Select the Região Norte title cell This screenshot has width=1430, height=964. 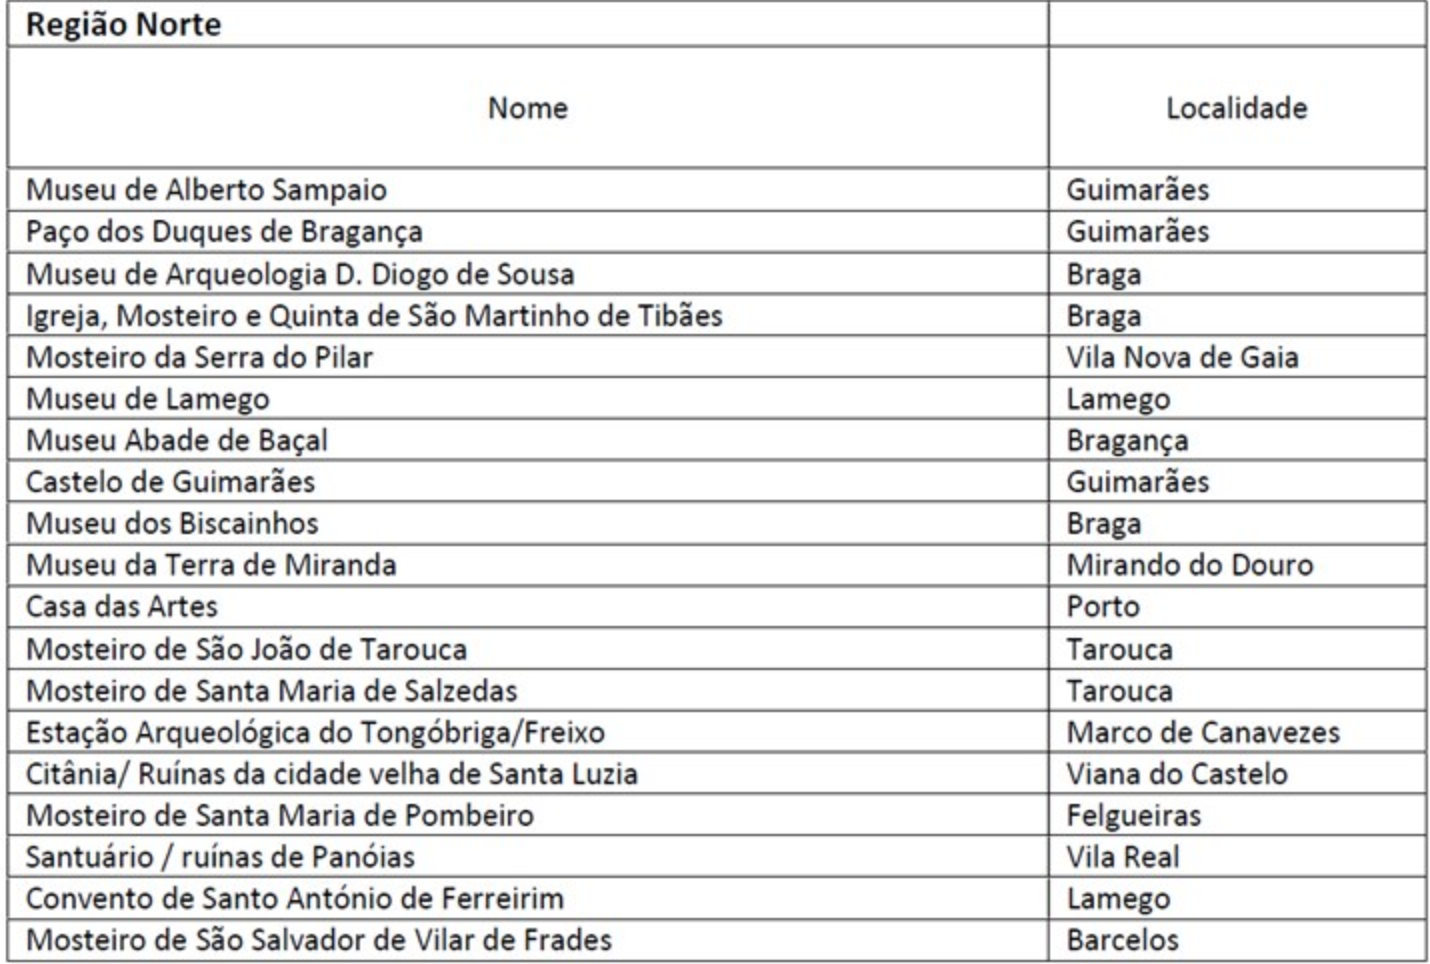tap(528, 24)
